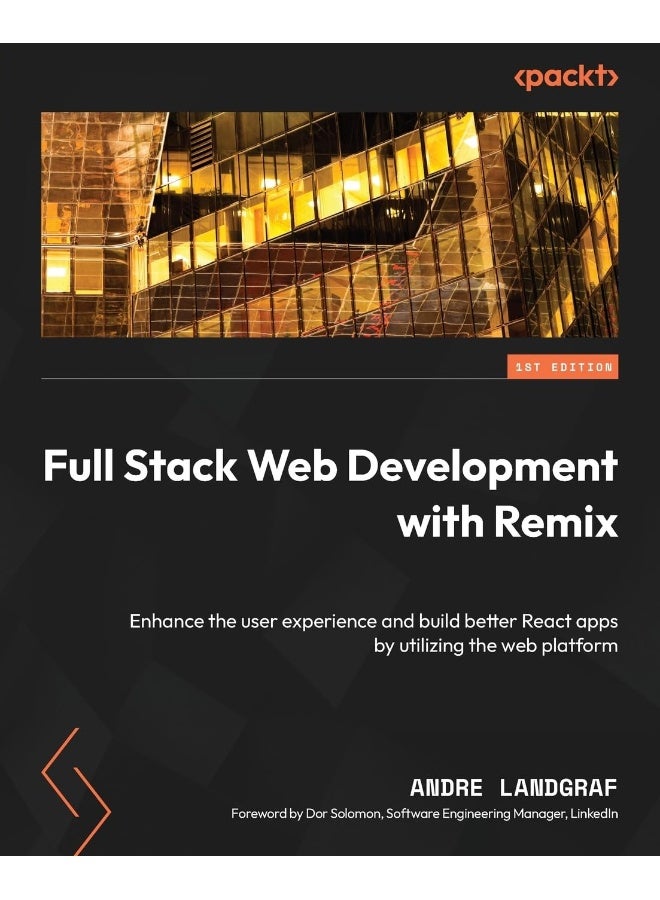Click the "Foreword by Dor Solomon" line

coord(425,813)
